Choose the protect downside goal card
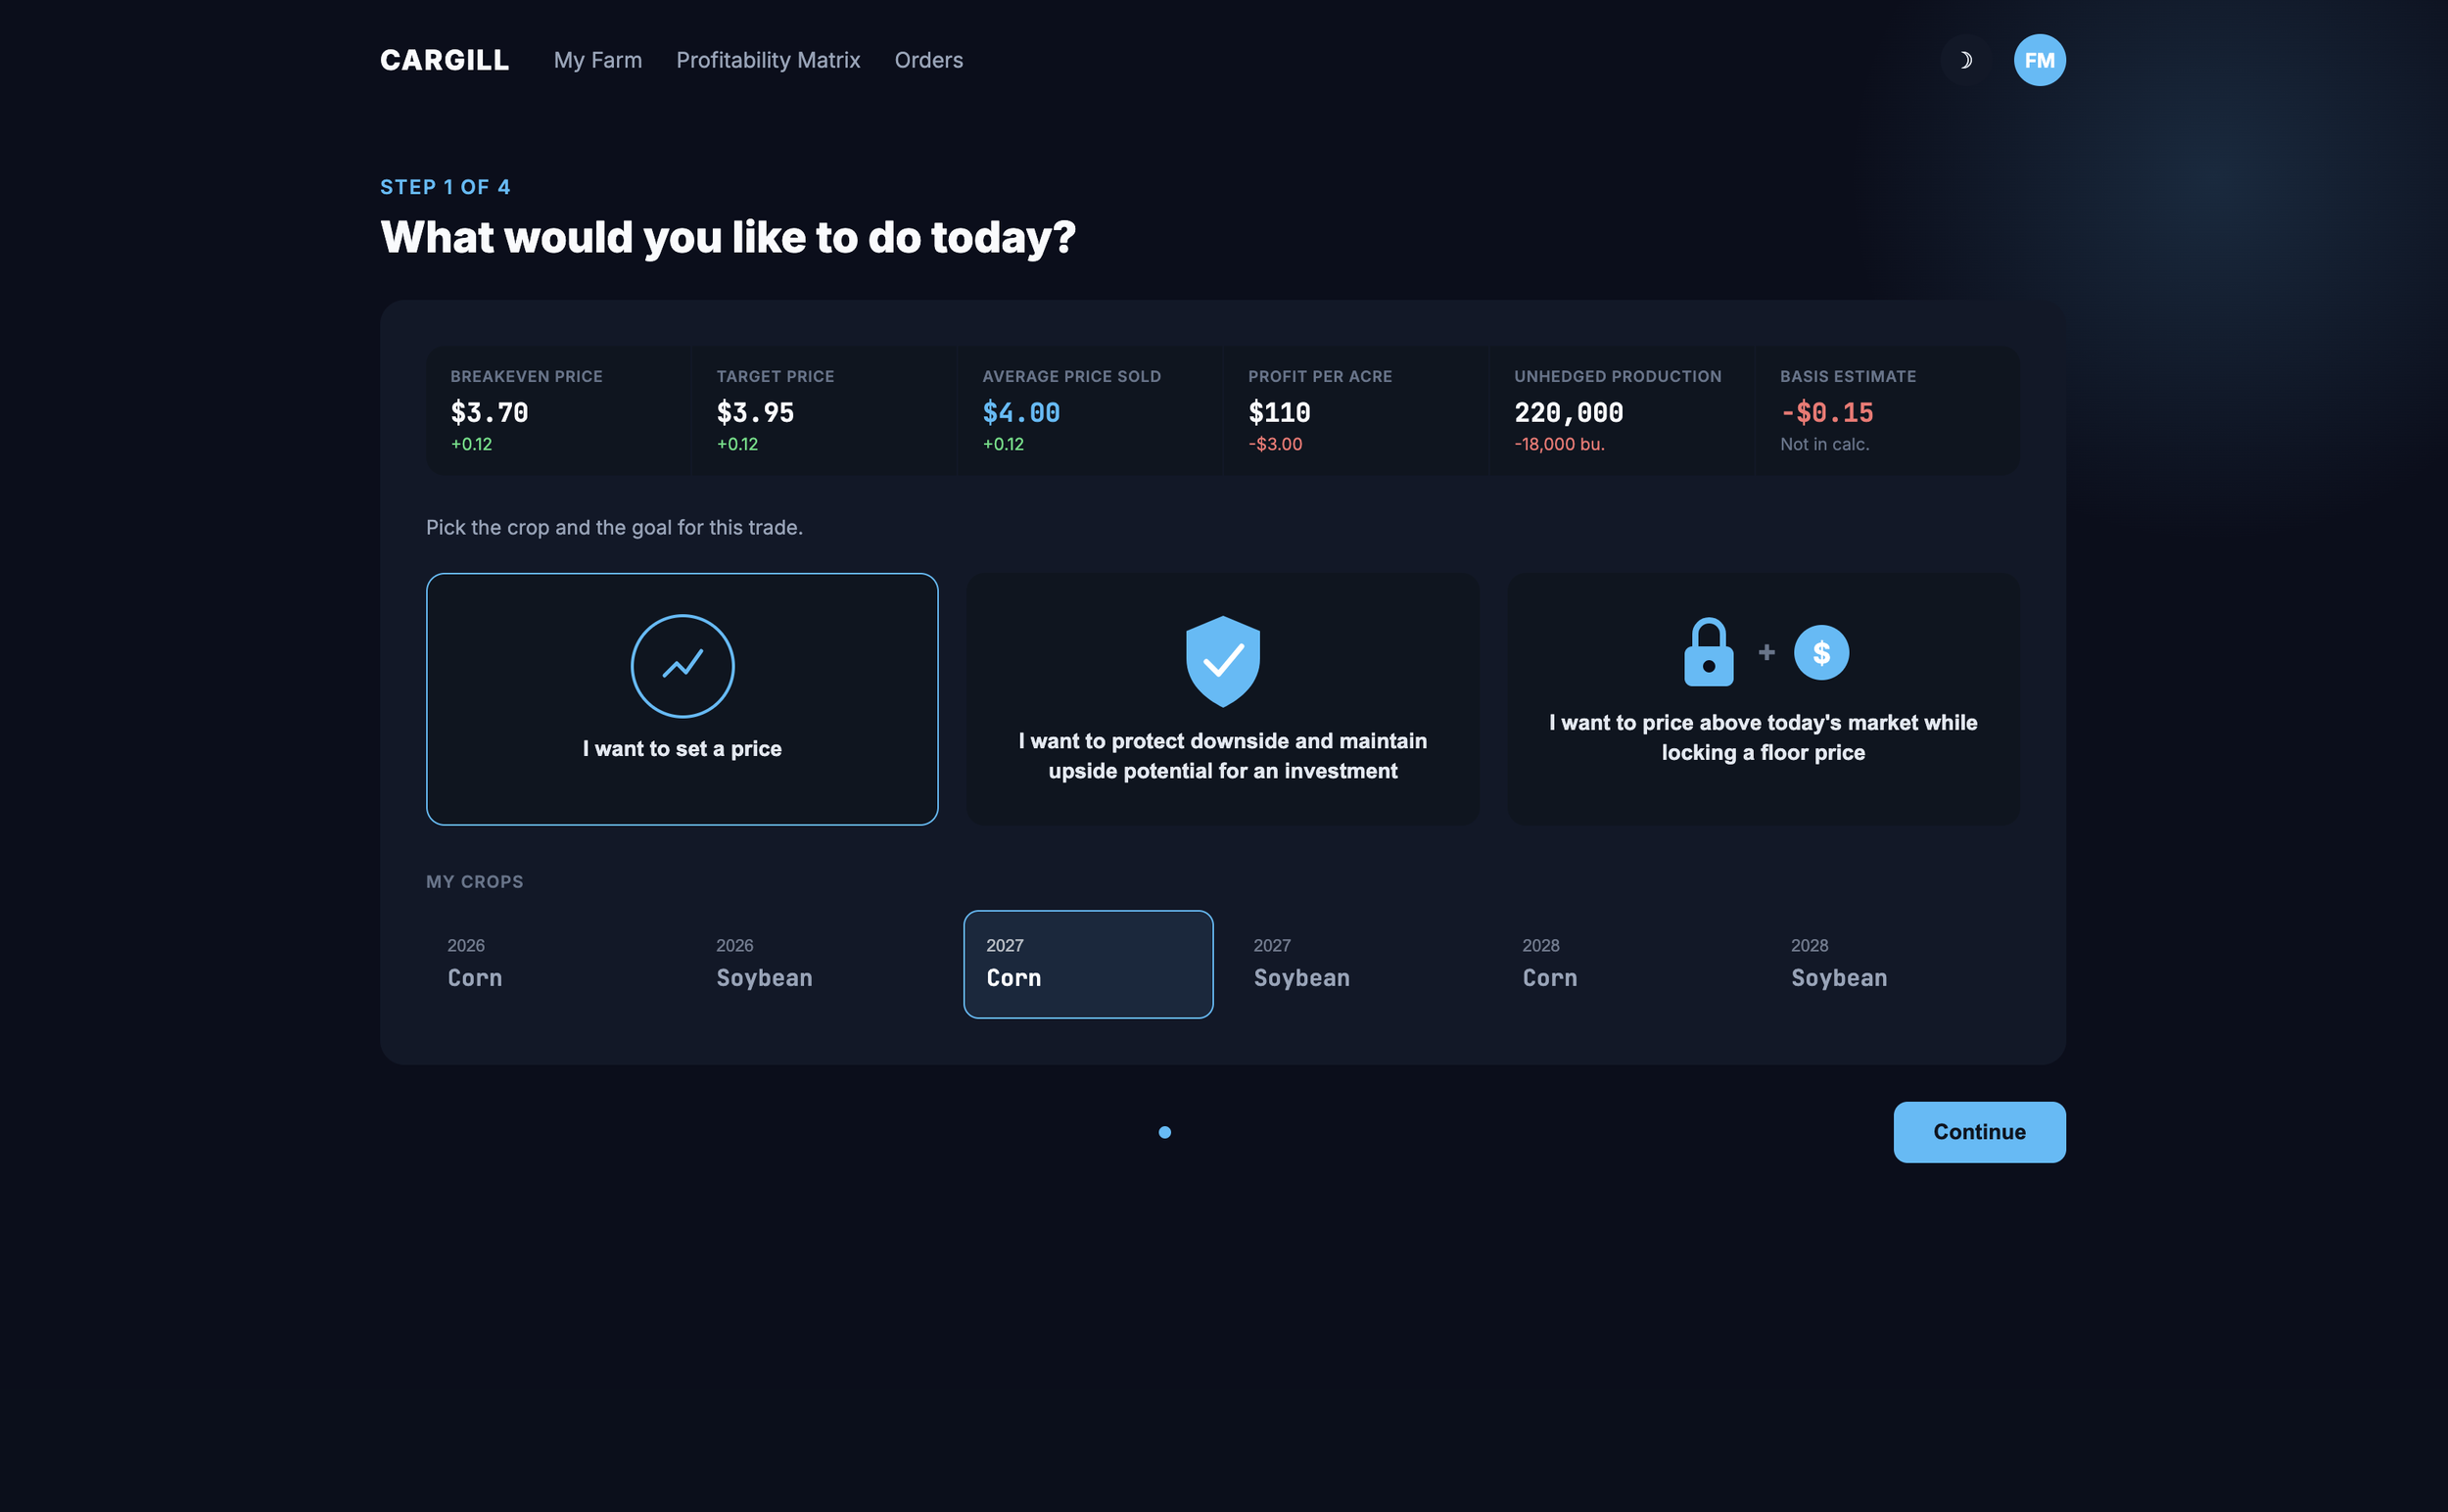Viewport: 2448px width, 1512px height. 1222,699
